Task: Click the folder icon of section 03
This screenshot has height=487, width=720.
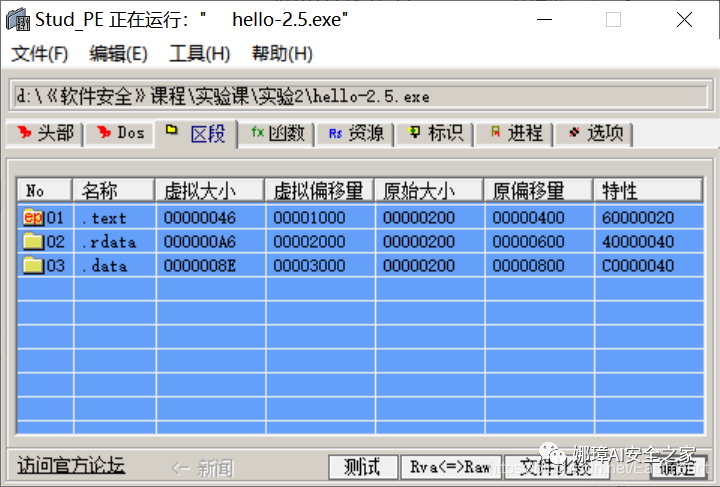Action: coord(33,265)
